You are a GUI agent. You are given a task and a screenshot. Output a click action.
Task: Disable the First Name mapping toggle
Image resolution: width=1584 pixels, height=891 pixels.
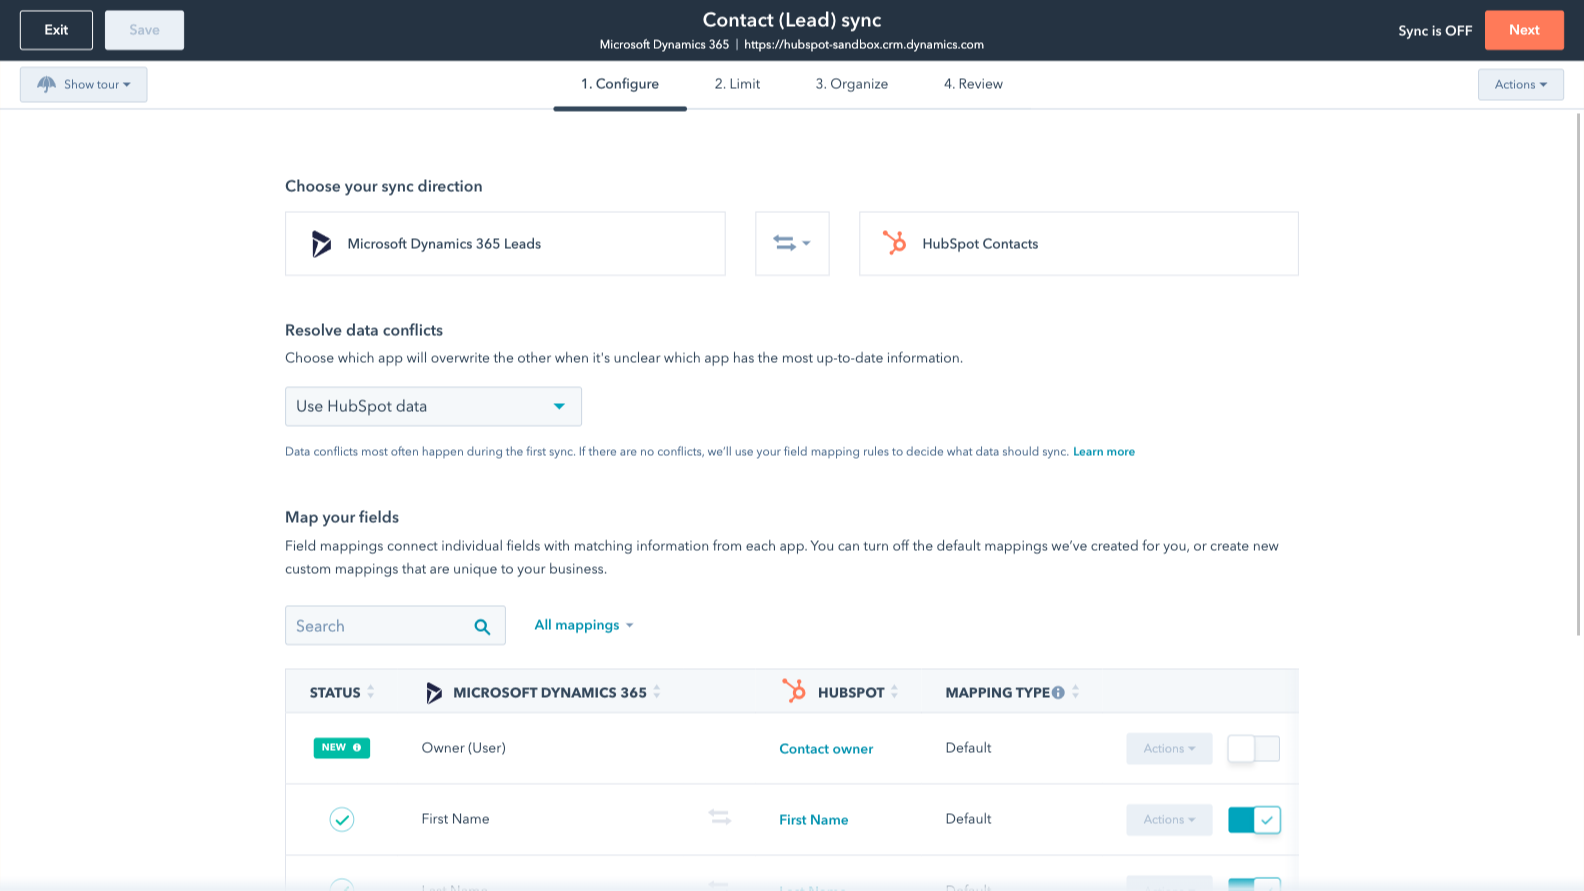click(1254, 820)
